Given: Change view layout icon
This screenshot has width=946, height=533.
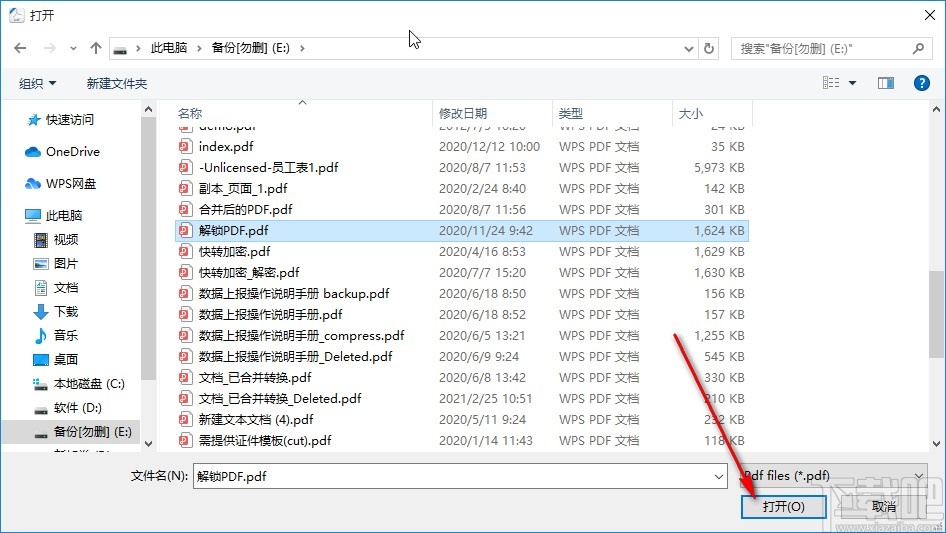Looking at the screenshot, I should click(x=831, y=83).
